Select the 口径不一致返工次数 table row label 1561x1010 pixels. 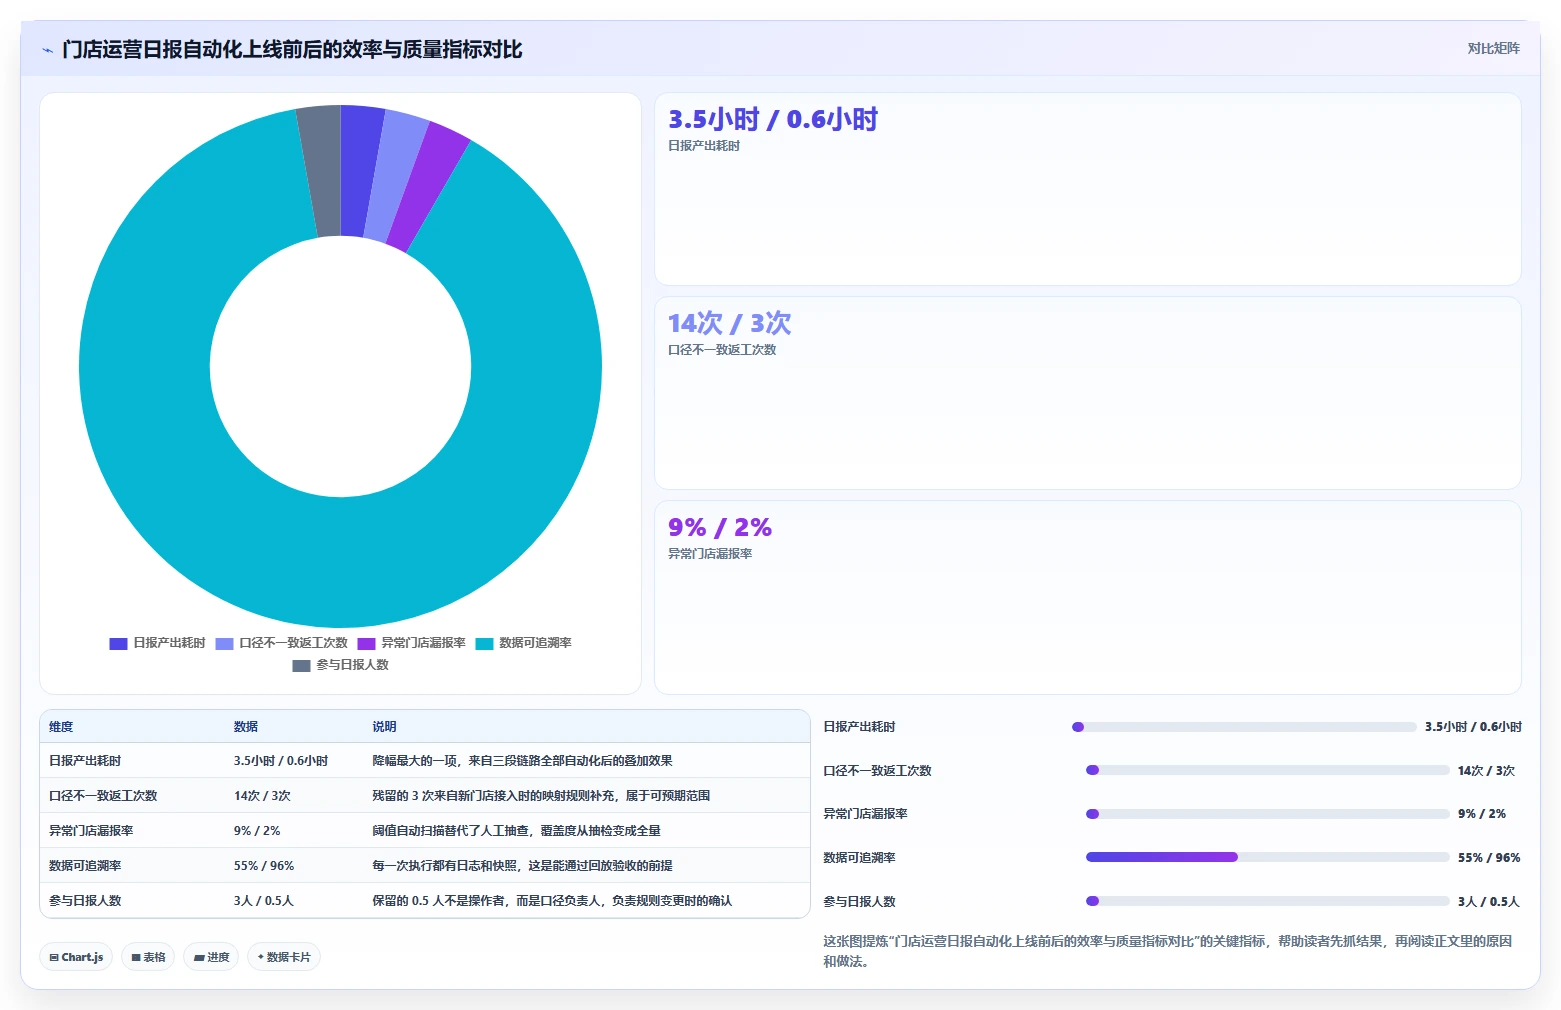(103, 796)
